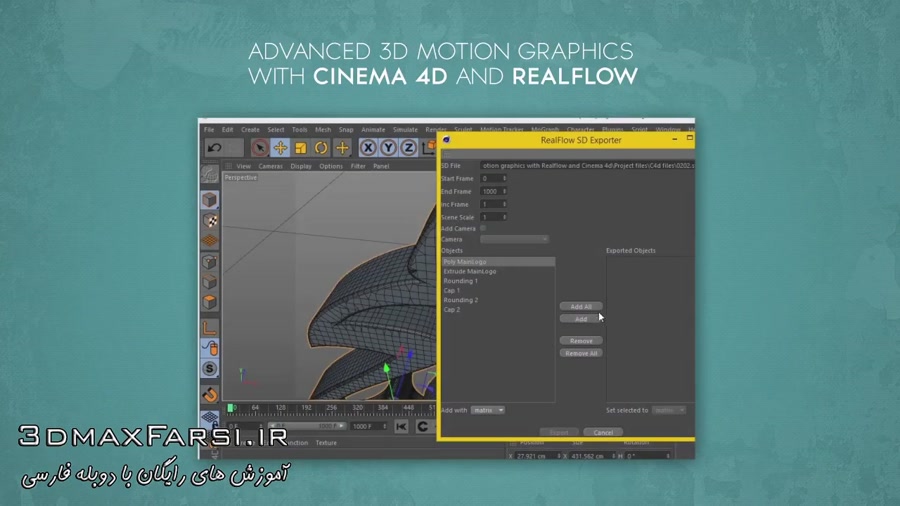This screenshot has height=506, width=900.
Task: Select Poly MainLogo in Objects list
Action: click(498, 262)
